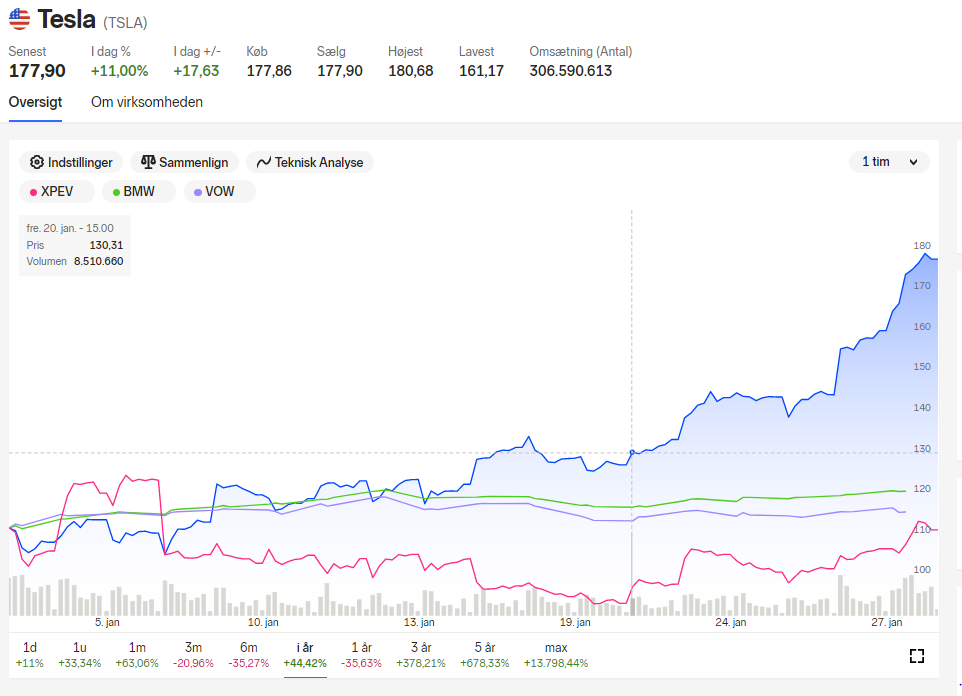Click the Omsætning value 306.590.613
962x696 pixels.
[x=571, y=71]
